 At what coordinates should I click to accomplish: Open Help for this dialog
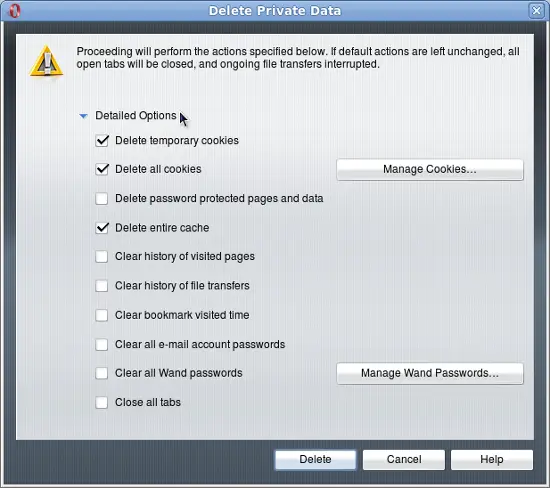click(492, 460)
